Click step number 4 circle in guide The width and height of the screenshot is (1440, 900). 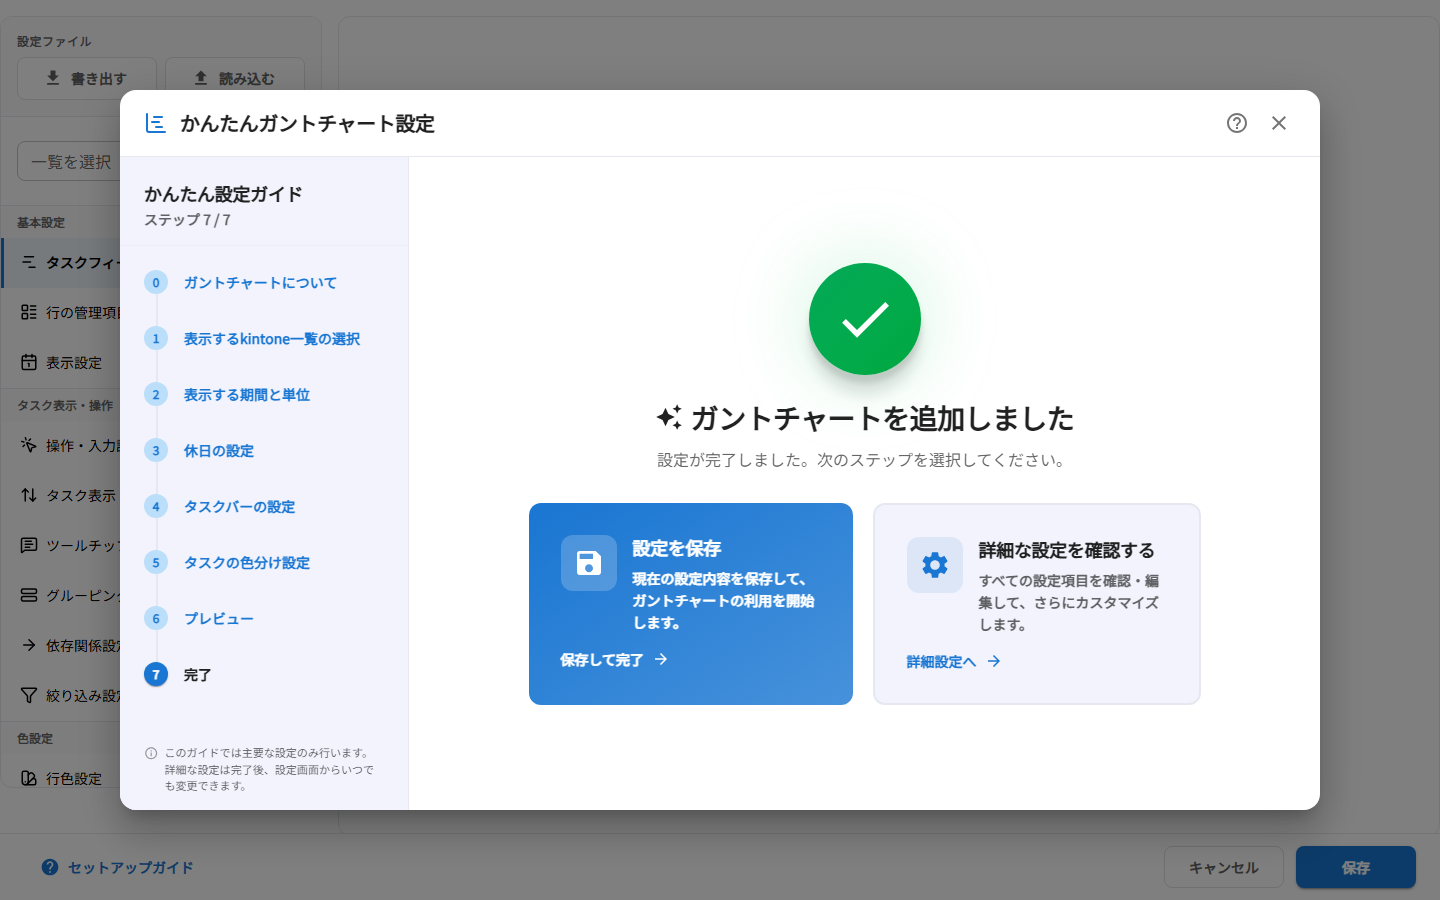156,507
